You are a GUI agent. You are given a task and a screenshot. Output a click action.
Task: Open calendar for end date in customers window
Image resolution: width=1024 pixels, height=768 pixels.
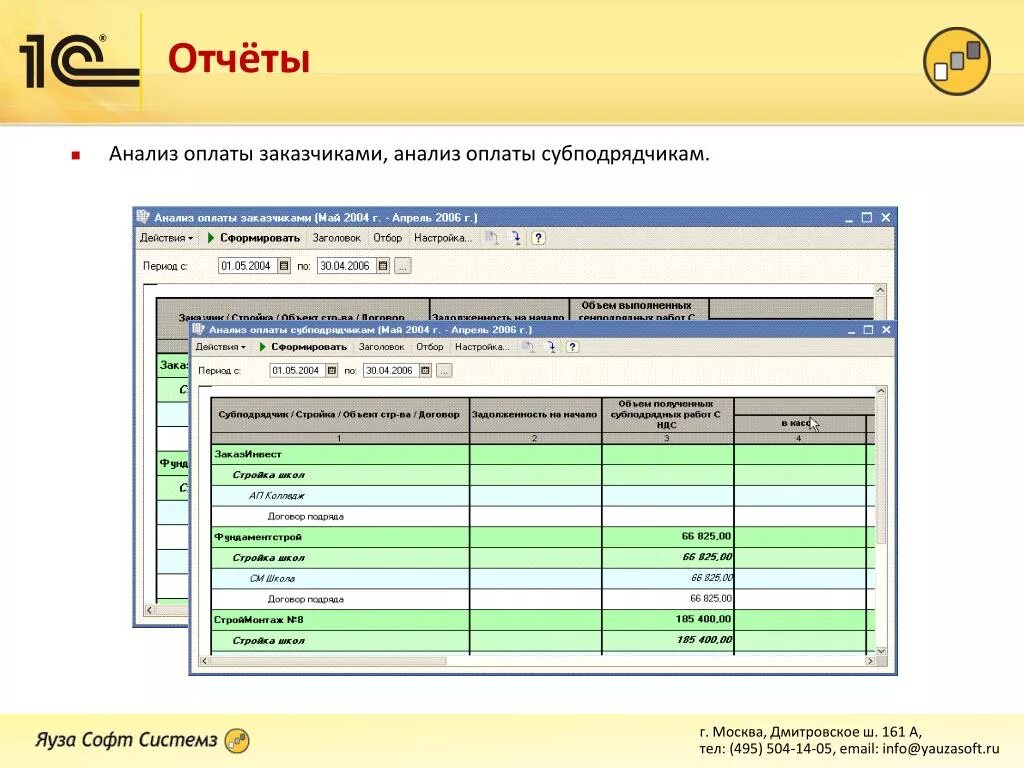383,266
